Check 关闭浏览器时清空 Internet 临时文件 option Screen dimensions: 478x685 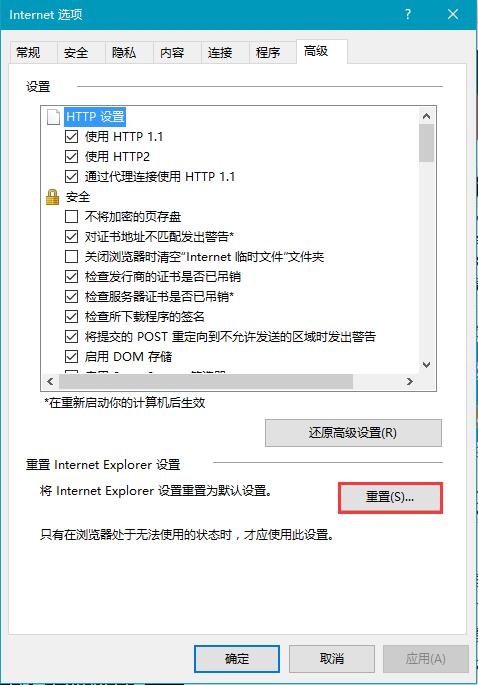[71, 256]
